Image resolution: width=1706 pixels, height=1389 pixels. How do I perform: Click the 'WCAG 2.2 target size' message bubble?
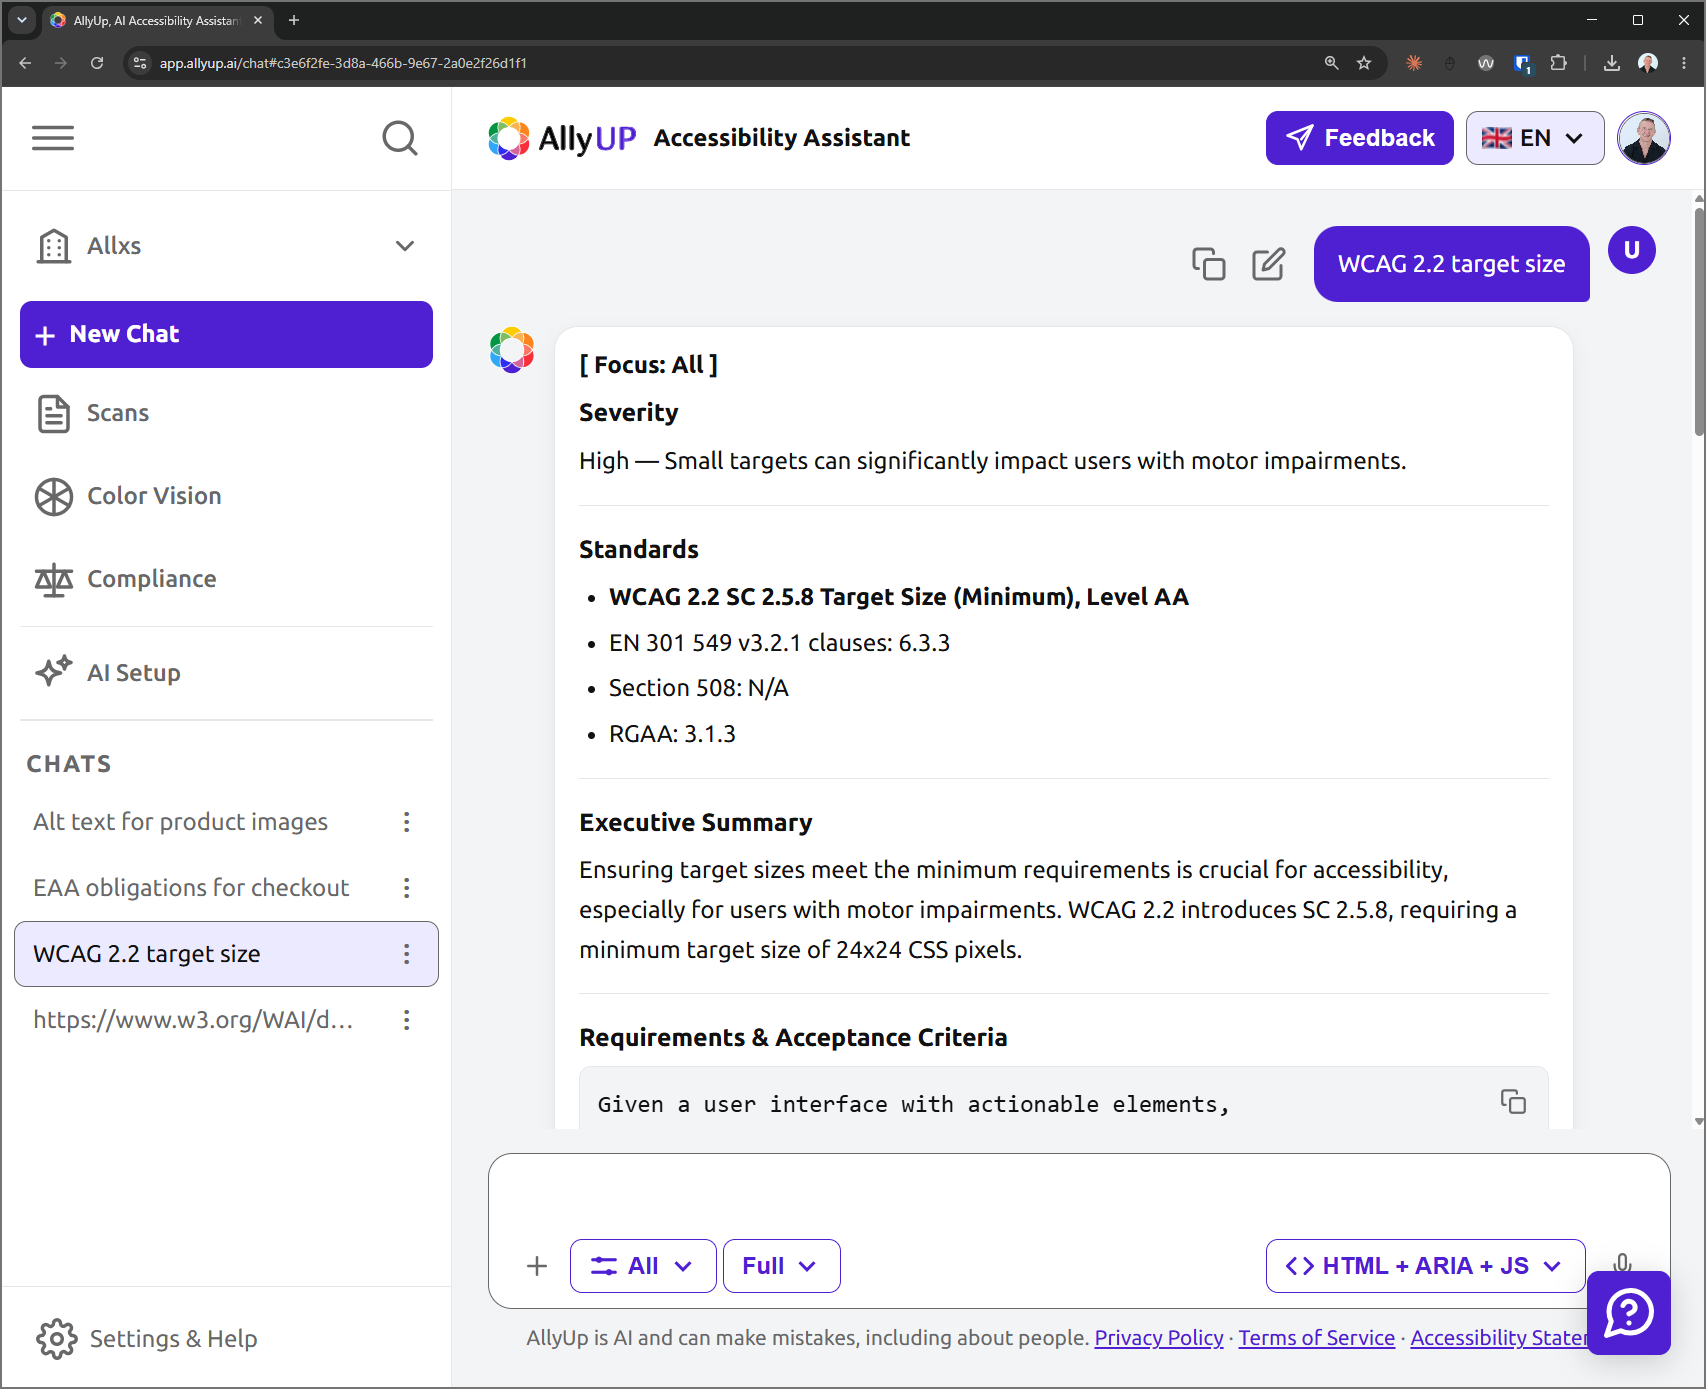pyautogui.click(x=1452, y=264)
